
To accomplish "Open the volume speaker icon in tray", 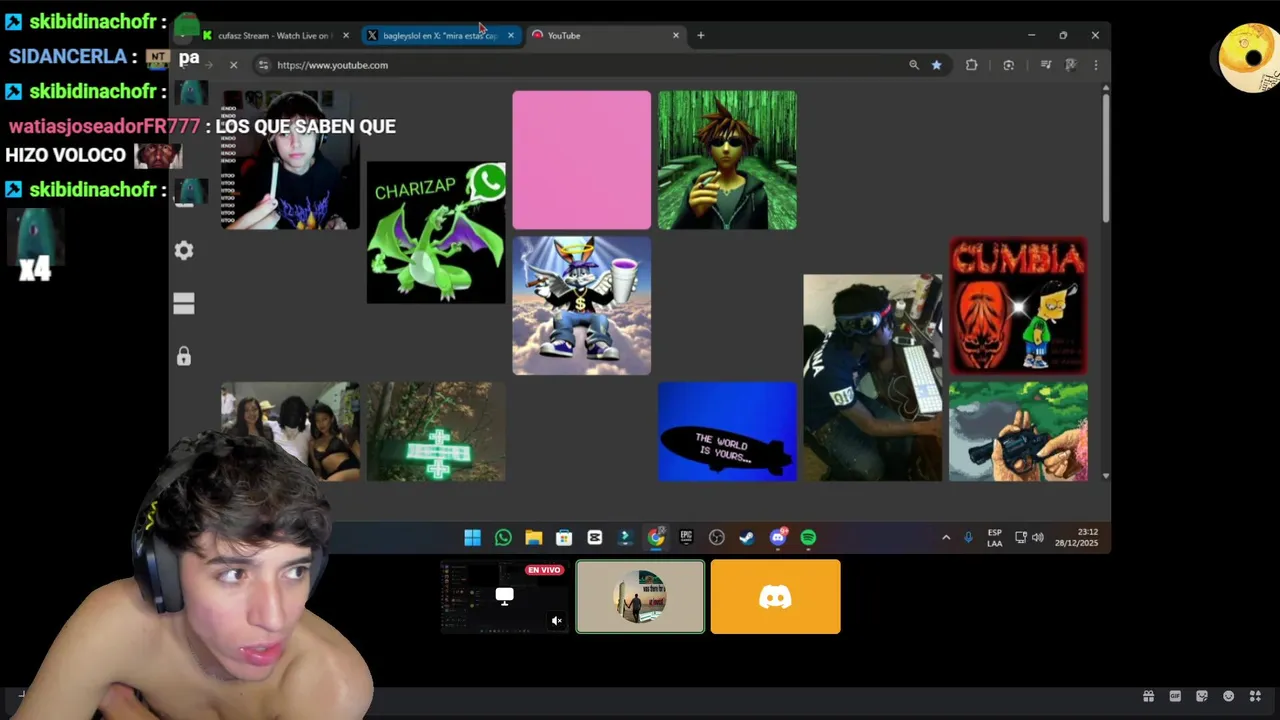I will click(1038, 538).
